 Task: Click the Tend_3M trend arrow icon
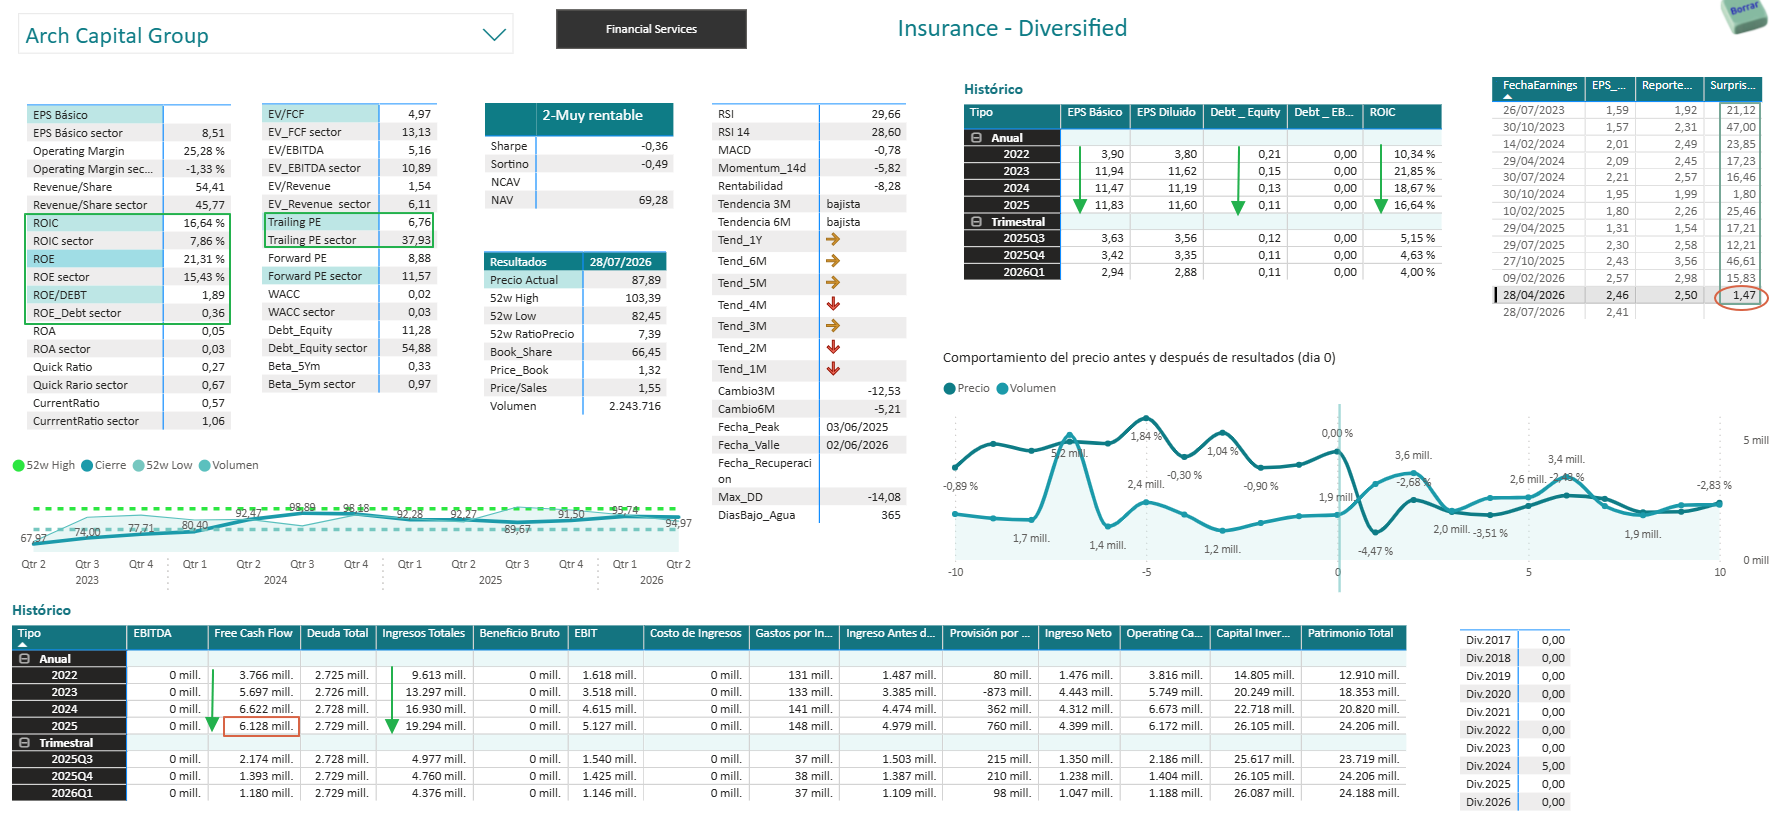pyautogui.click(x=833, y=326)
